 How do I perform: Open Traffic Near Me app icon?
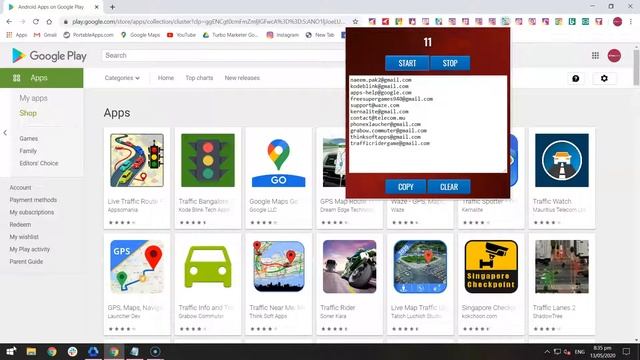click(x=278, y=267)
